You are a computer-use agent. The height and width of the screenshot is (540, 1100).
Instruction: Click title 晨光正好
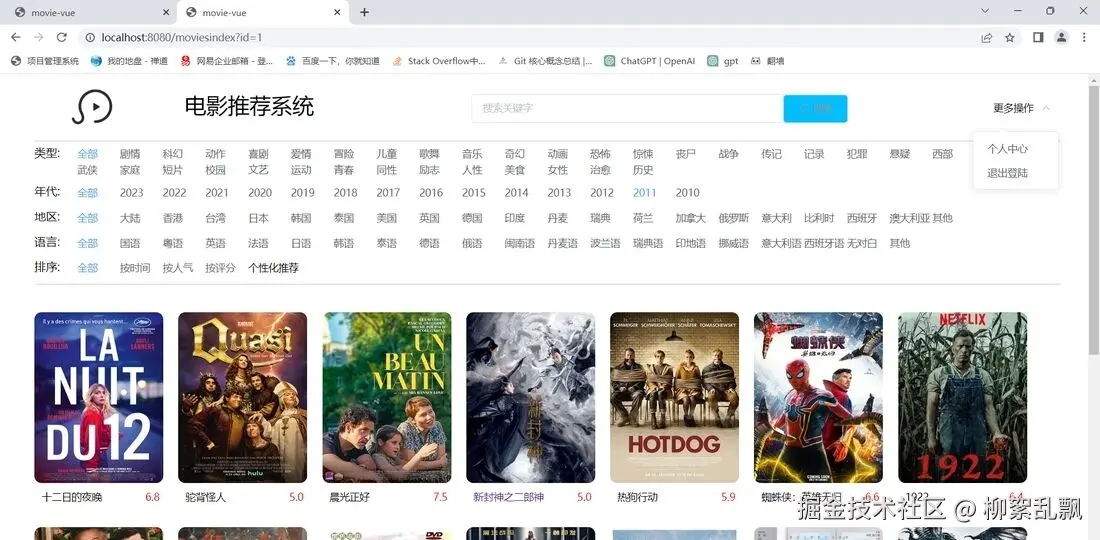tap(349, 497)
